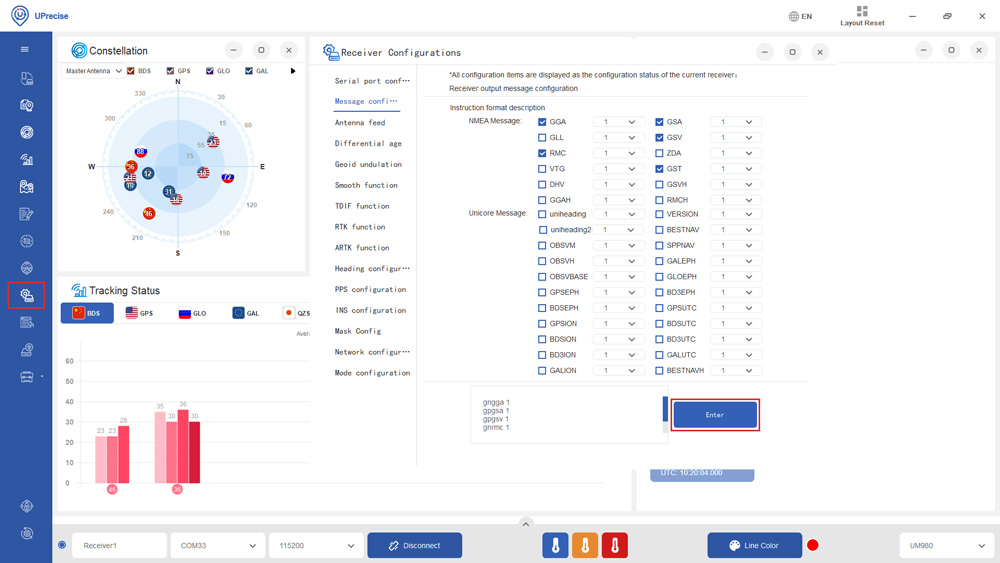Click the red thermometer icon
This screenshot has height=563, width=1000.
pyautogui.click(x=615, y=545)
